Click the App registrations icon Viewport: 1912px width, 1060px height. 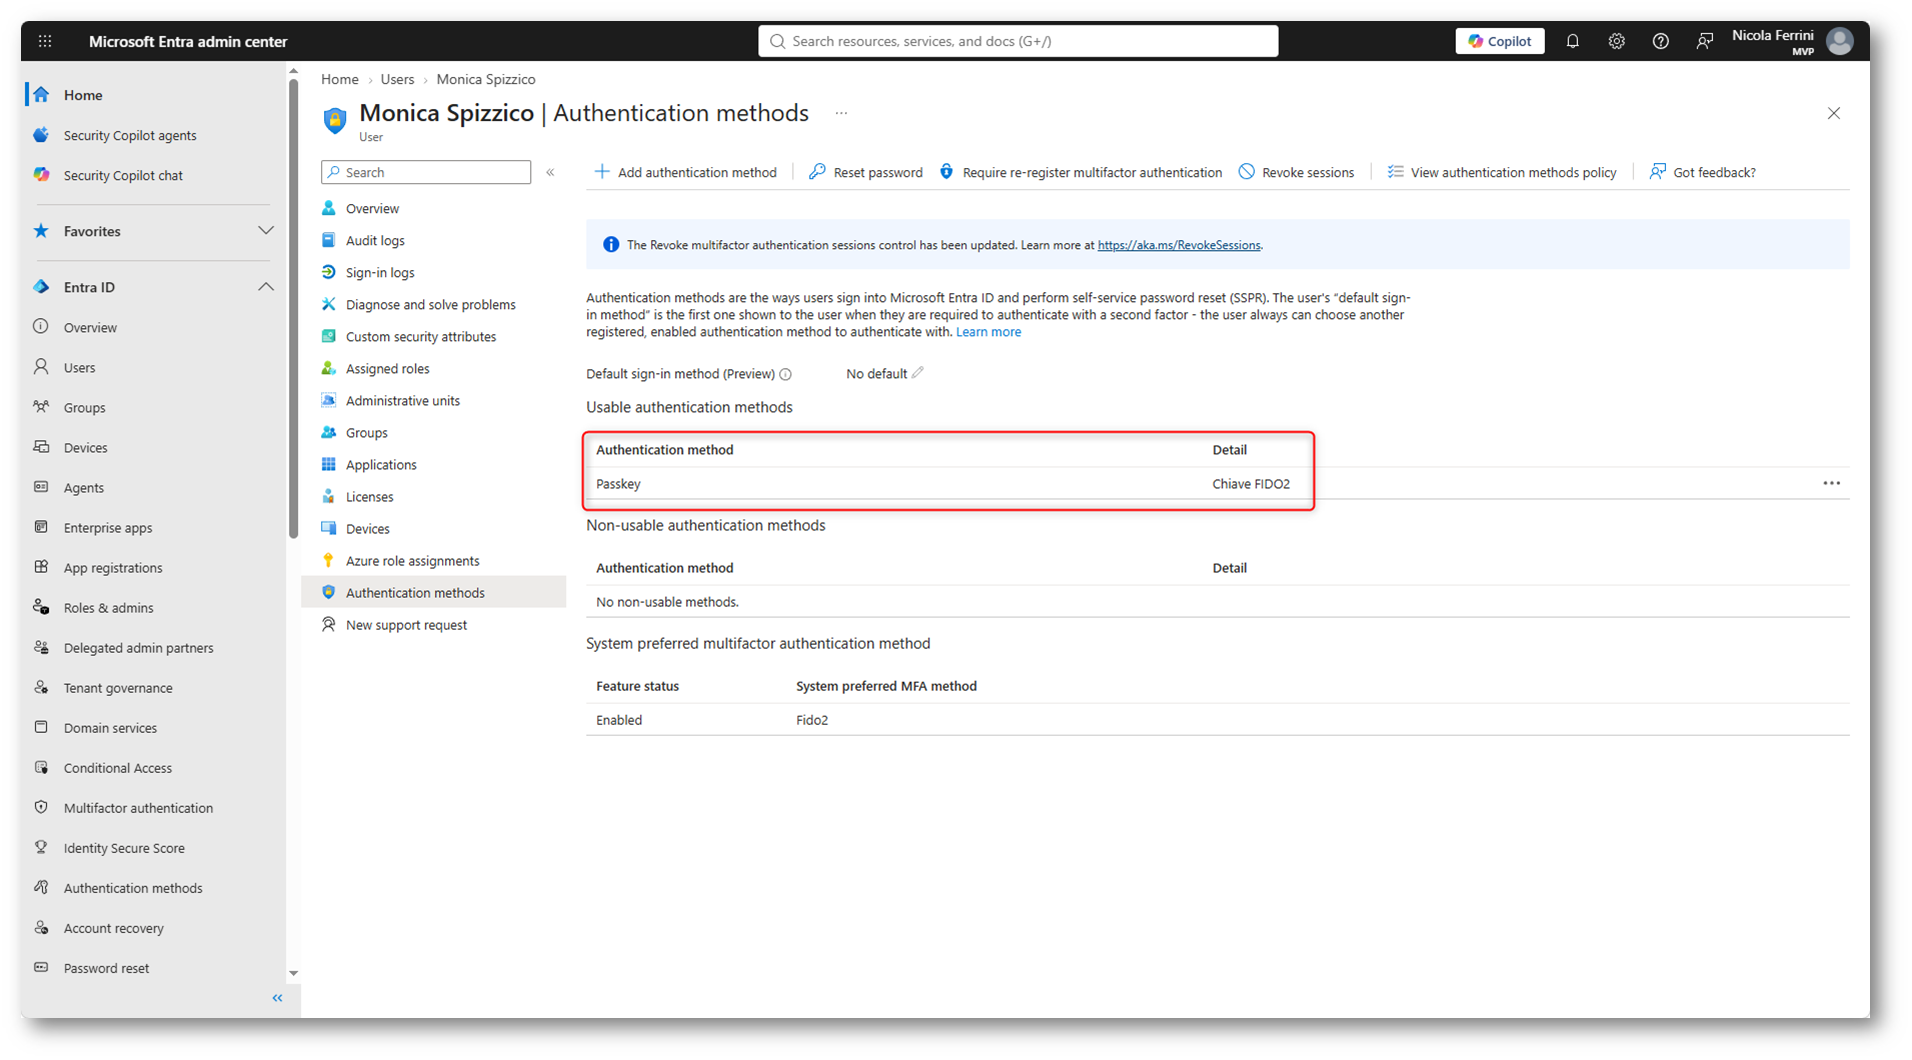(41, 567)
